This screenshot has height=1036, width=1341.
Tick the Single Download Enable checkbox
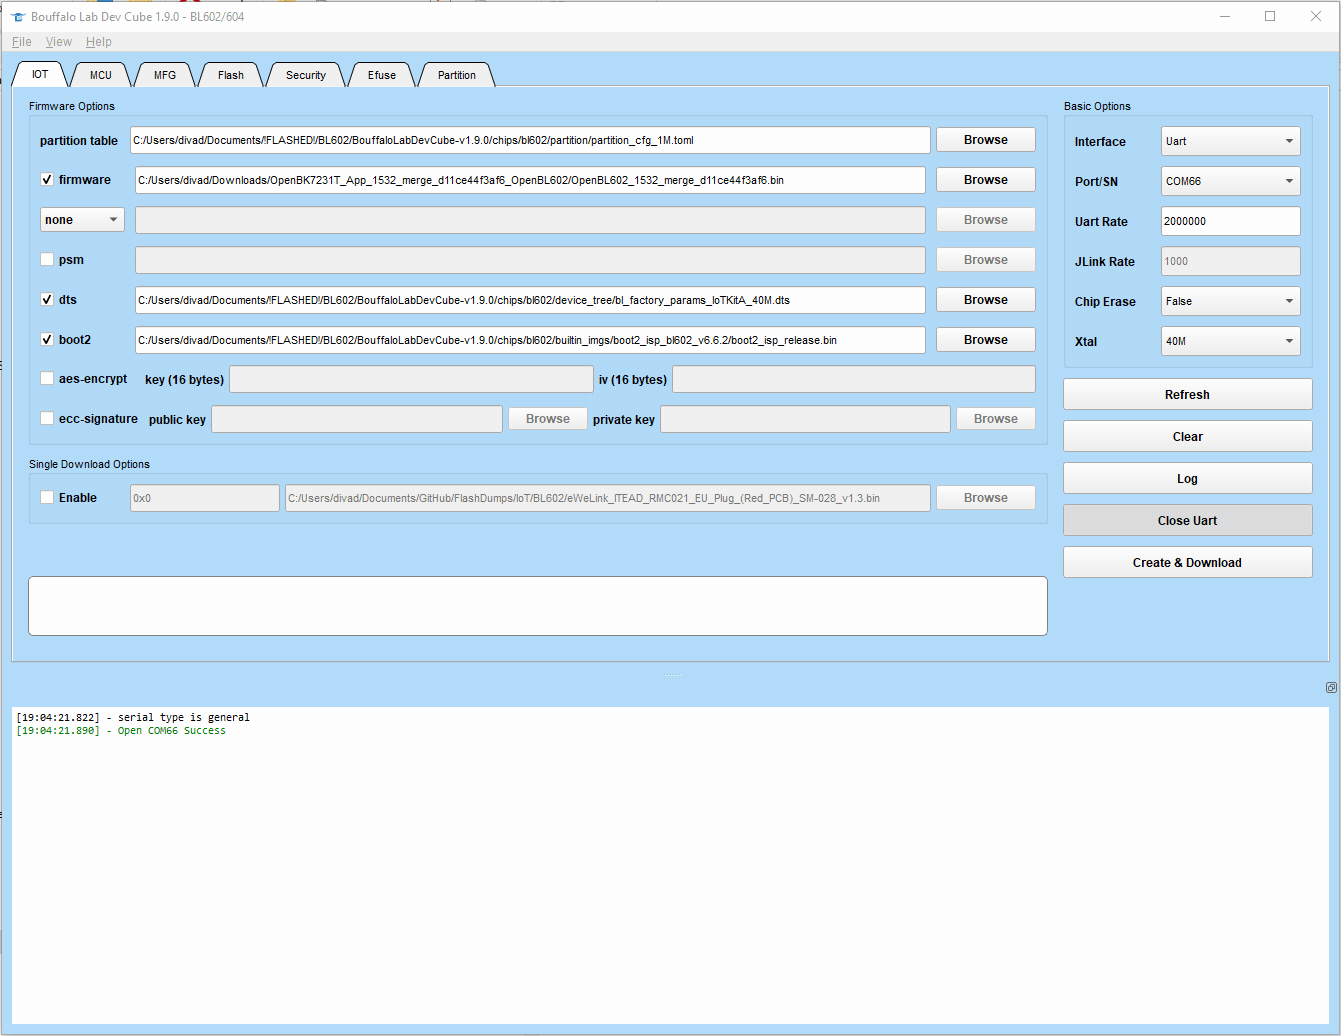point(47,498)
